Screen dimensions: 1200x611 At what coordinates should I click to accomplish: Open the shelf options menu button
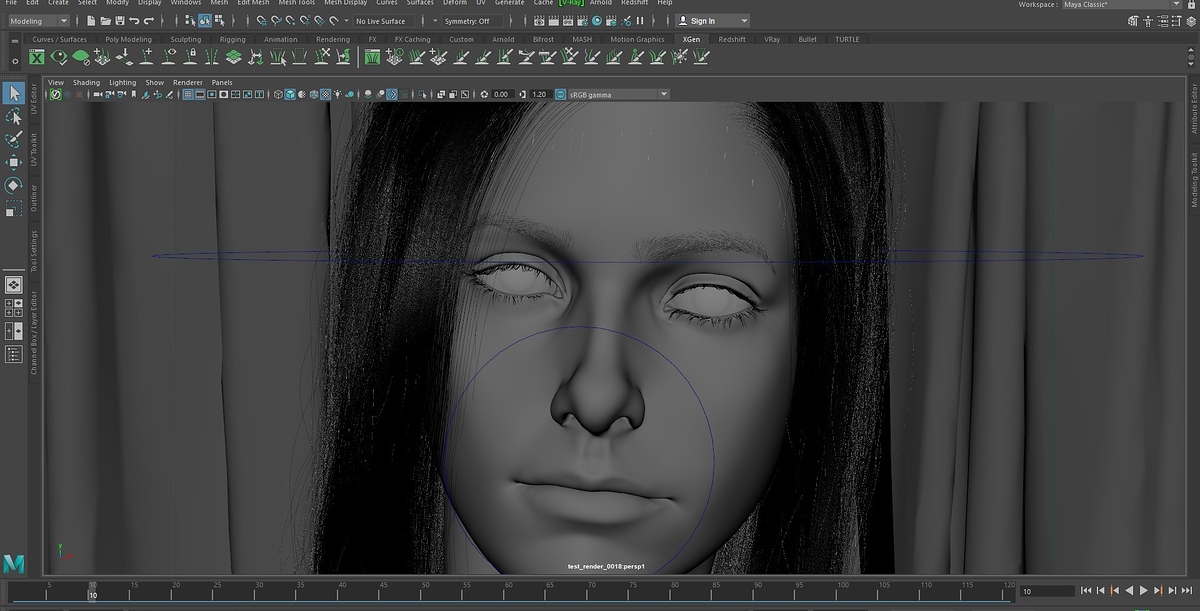[14, 61]
